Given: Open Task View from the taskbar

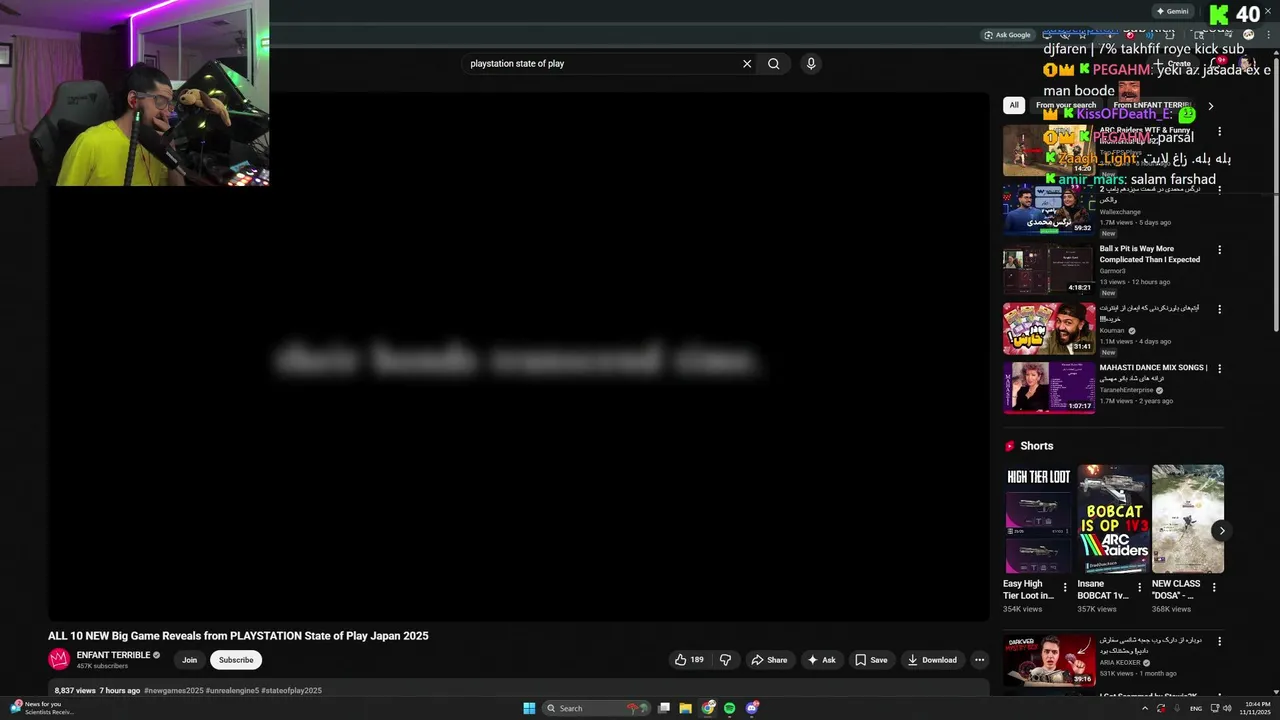Looking at the screenshot, I should click(x=663, y=708).
